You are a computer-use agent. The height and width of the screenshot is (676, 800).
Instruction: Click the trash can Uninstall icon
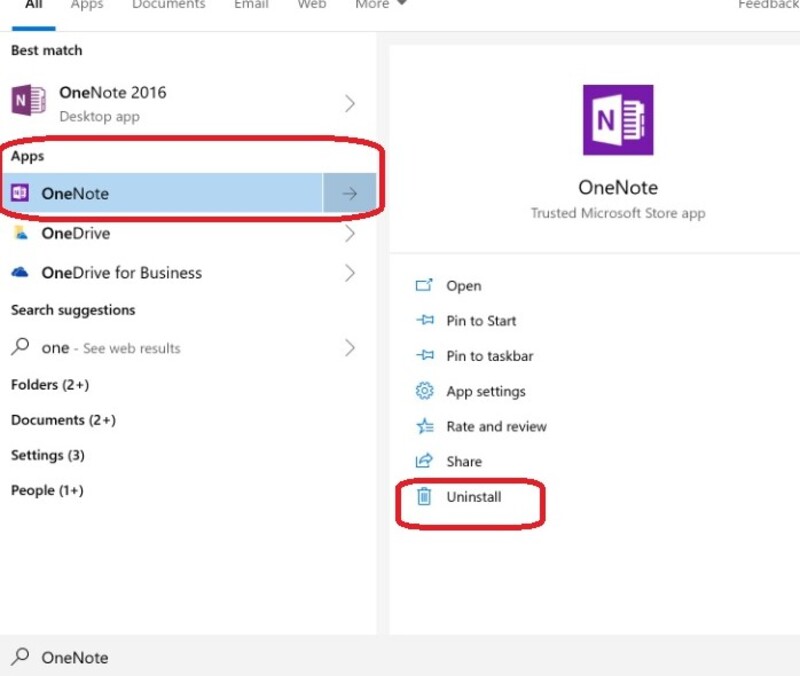click(424, 496)
